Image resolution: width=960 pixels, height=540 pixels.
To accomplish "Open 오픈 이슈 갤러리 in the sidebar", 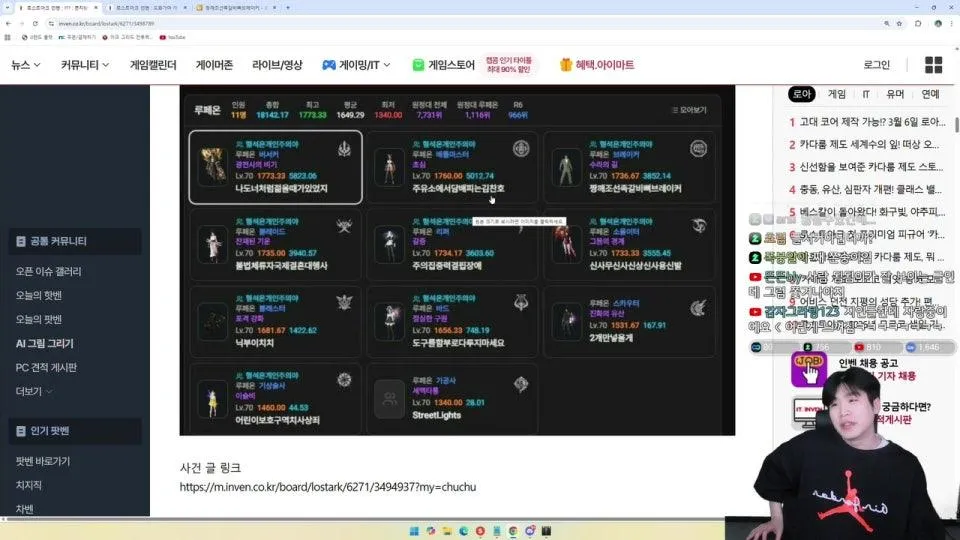I will pos(48,271).
